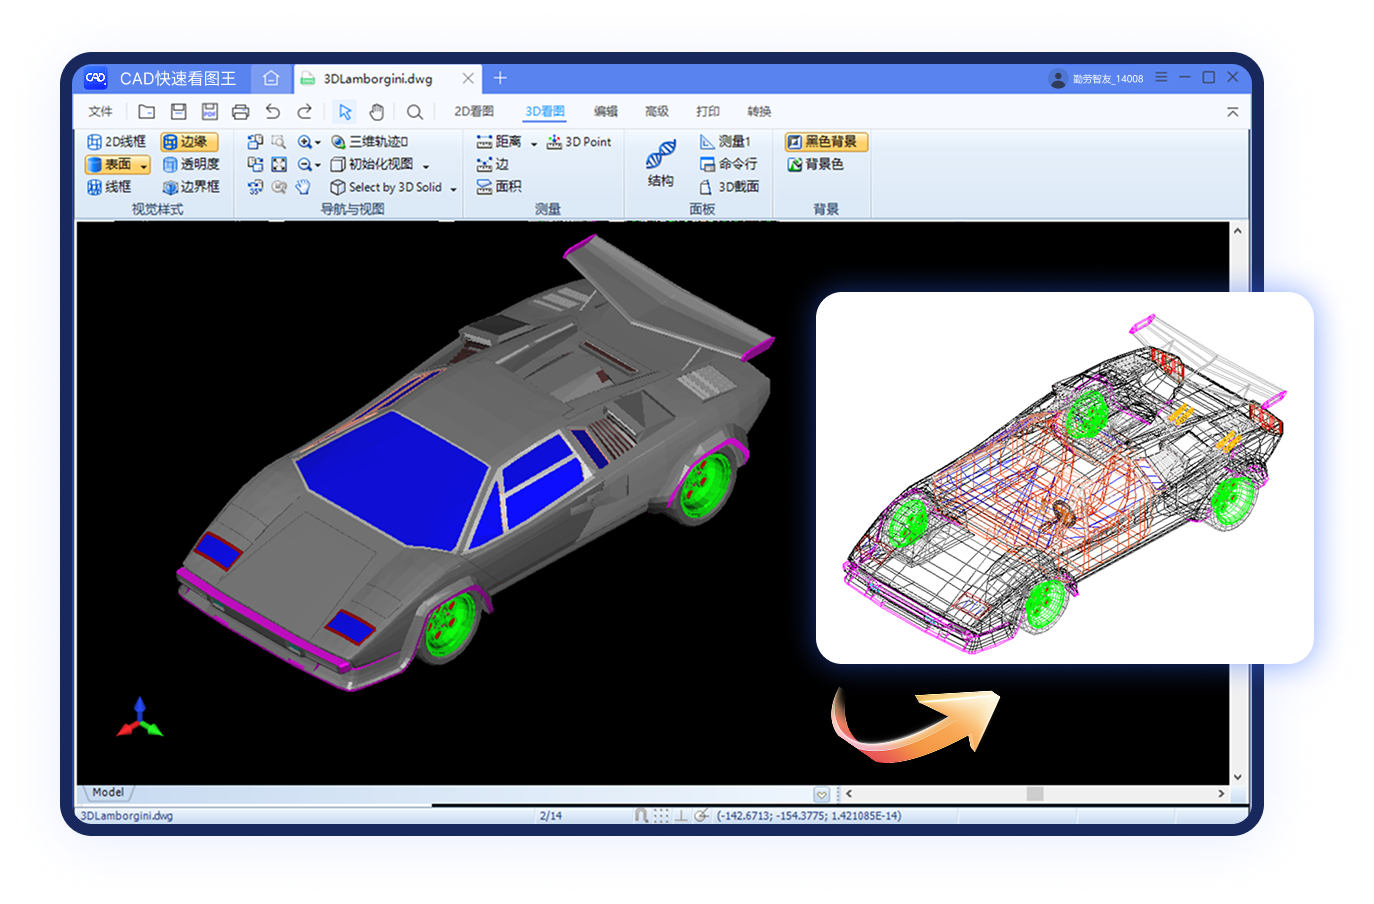Image resolution: width=1374 pixels, height=904 pixels.
Task: Toggle the tracking icon beside the coordinates
Action: 702,816
